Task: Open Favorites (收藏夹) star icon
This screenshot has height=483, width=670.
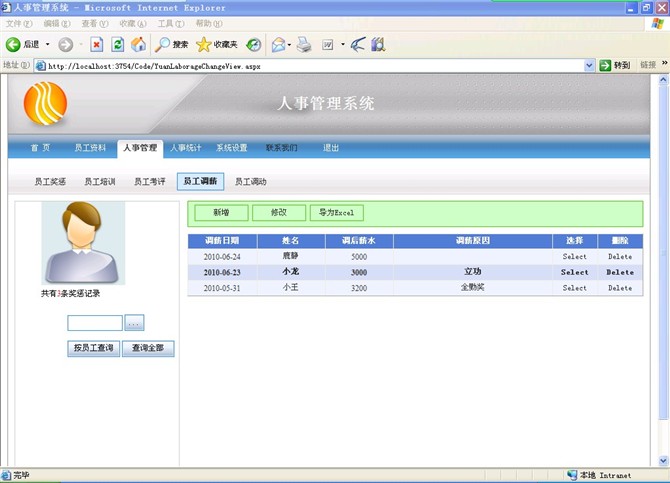Action: [x=203, y=44]
